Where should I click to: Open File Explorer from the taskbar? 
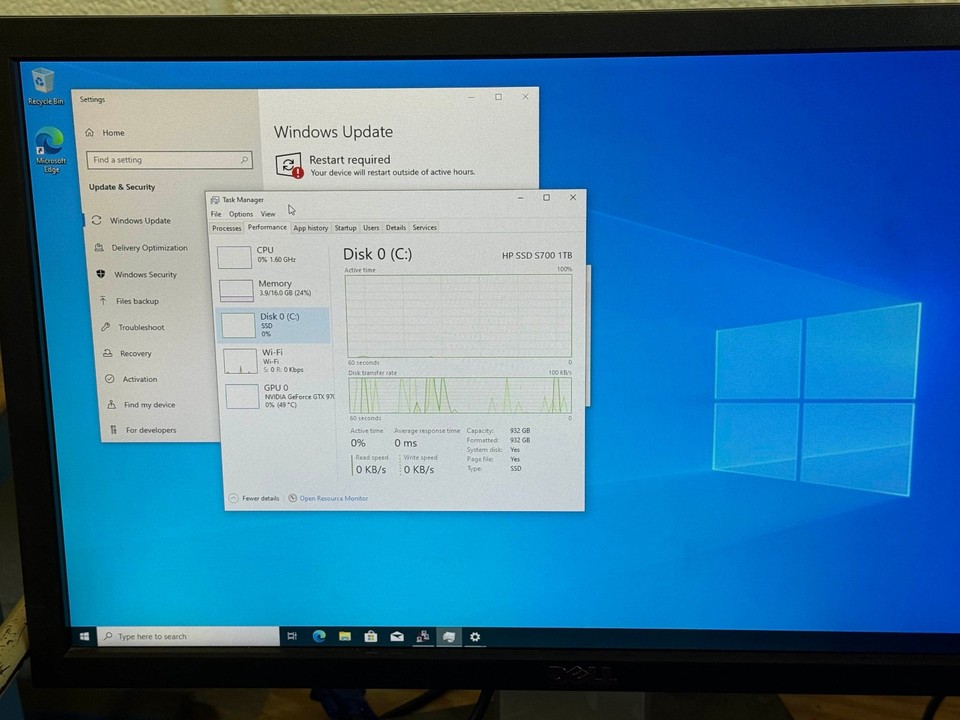pyautogui.click(x=345, y=636)
